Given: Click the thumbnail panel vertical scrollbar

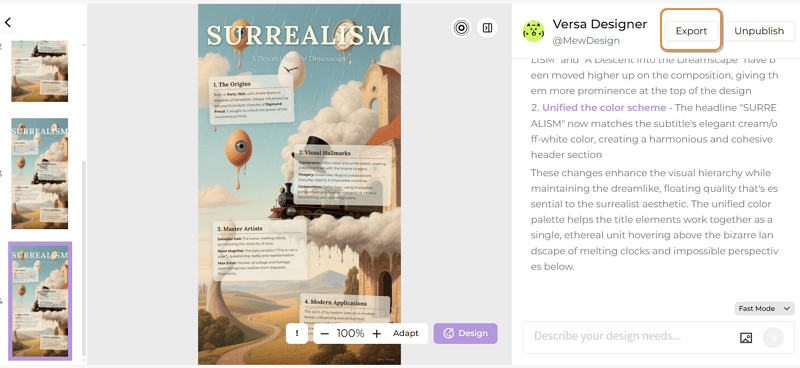Looking at the screenshot, I should pyautogui.click(x=84, y=258).
